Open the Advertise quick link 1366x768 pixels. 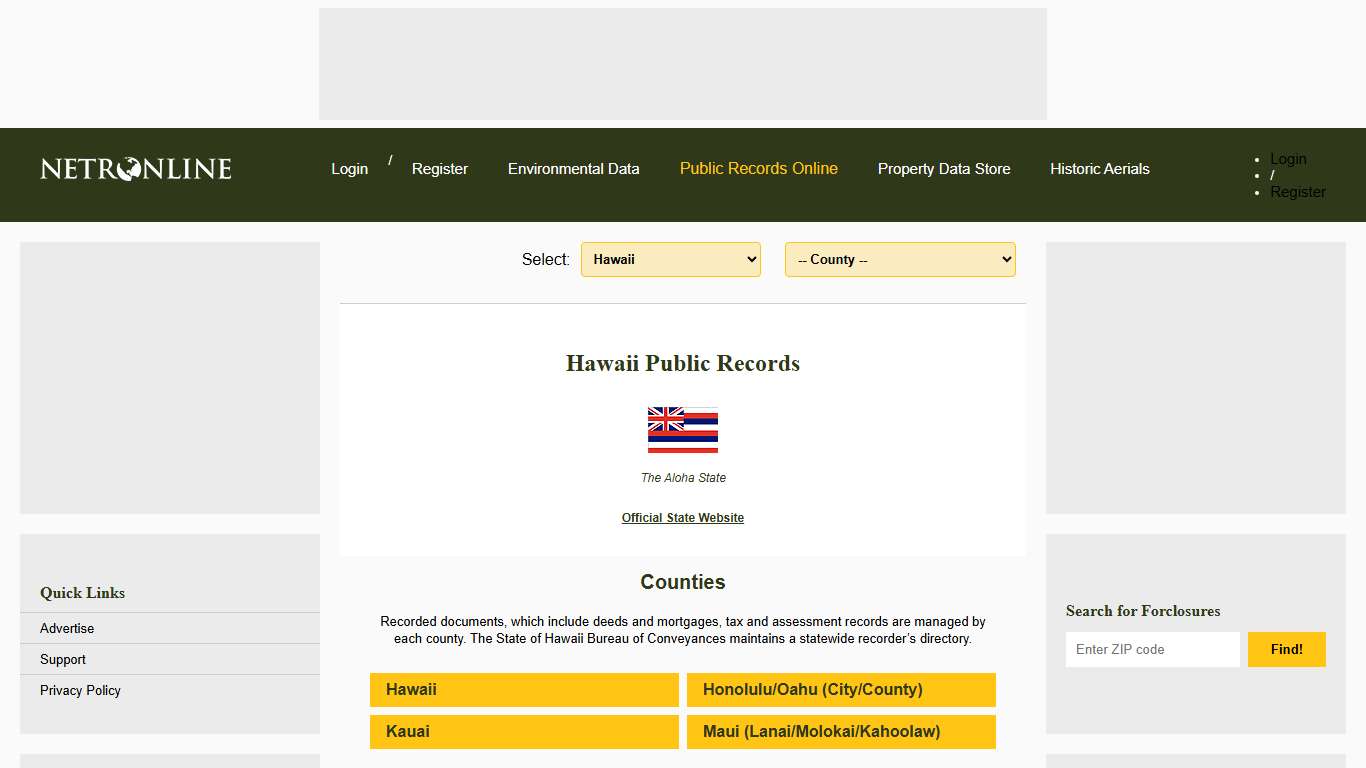click(x=66, y=628)
